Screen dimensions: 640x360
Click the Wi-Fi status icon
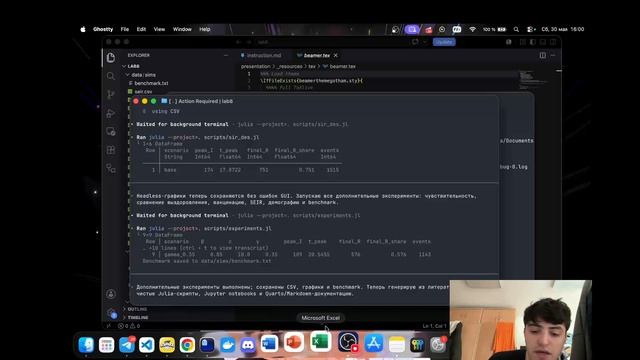pyautogui.click(x=472, y=29)
